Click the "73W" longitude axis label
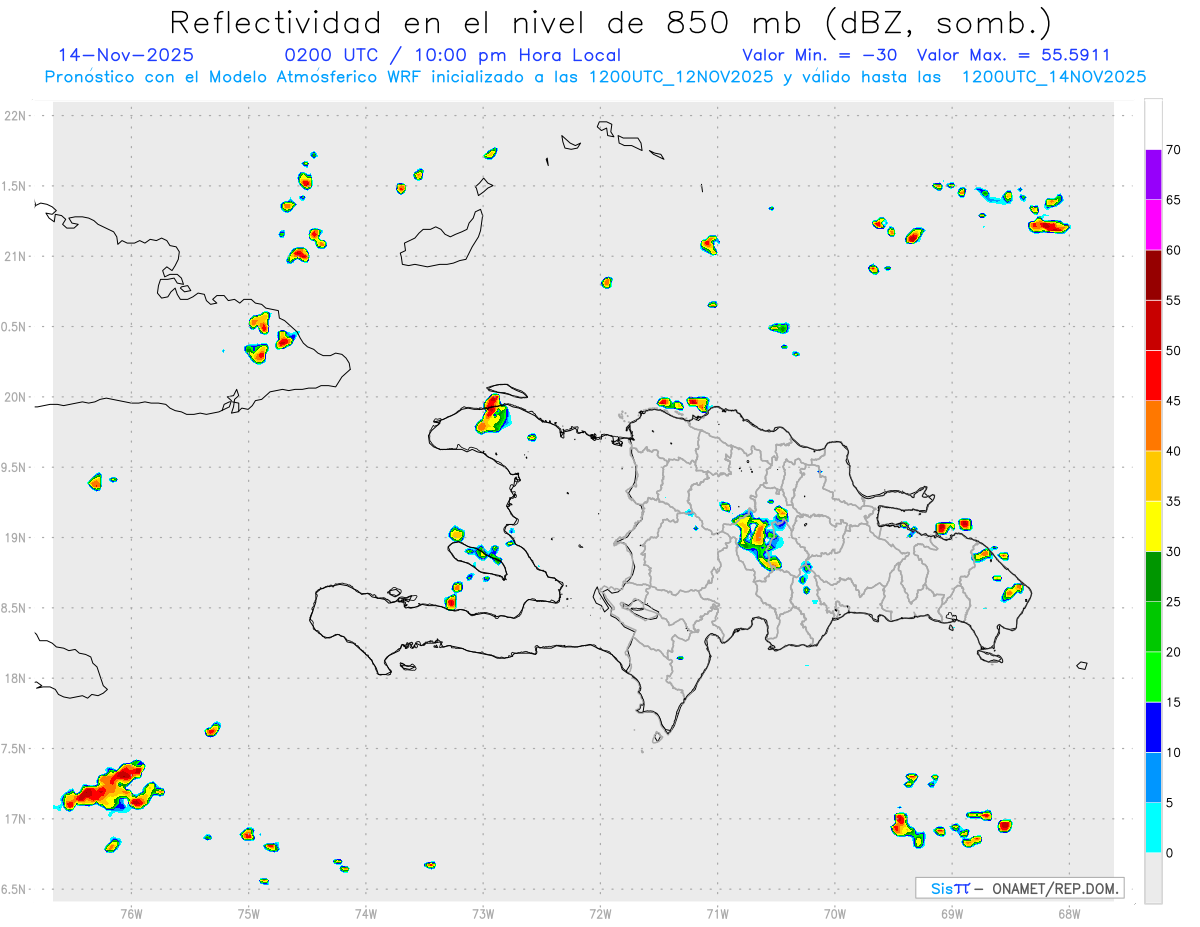 click(x=483, y=913)
